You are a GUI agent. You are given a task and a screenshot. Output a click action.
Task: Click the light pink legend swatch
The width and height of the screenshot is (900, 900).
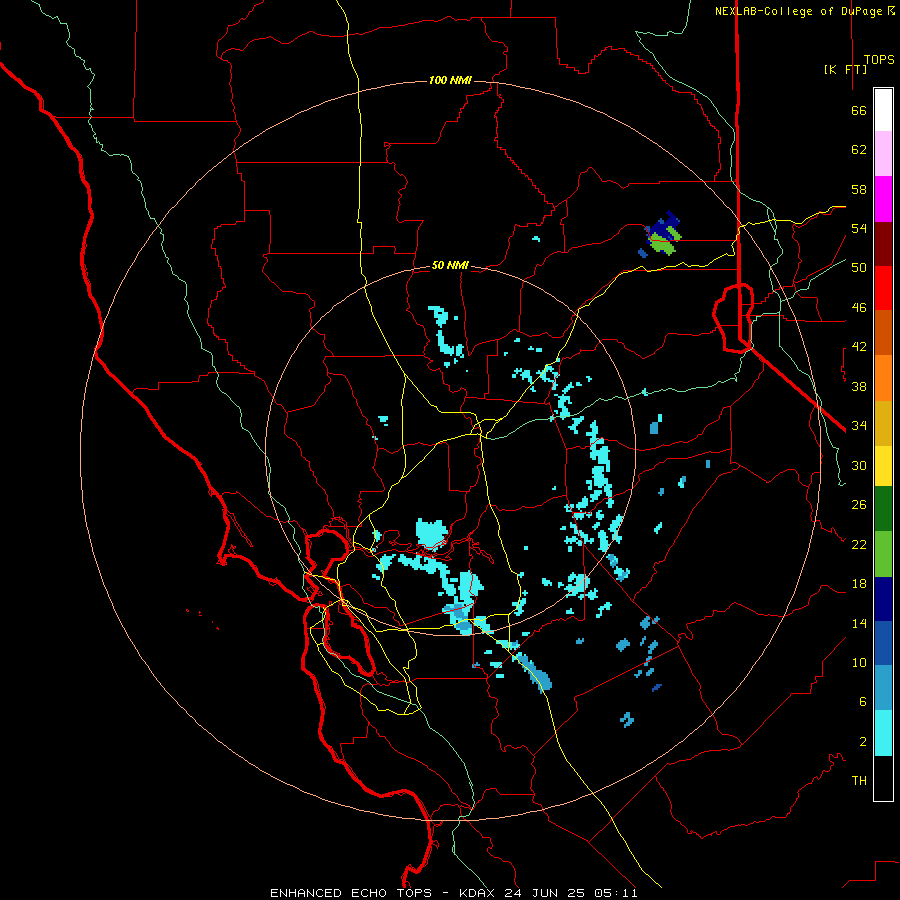point(883,153)
